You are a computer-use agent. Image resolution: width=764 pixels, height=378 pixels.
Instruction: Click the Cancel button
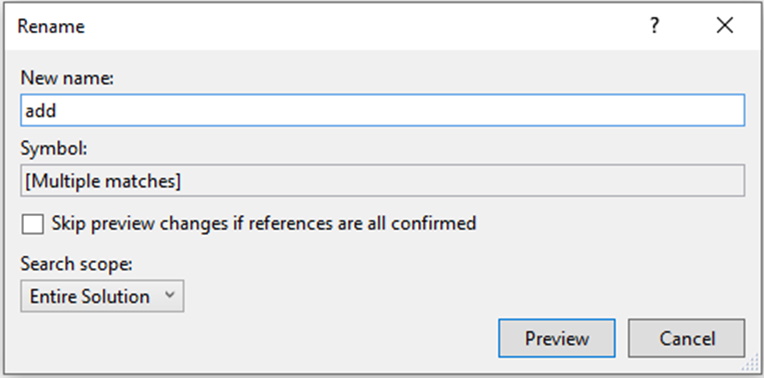pyautogui.click(x=687, y=338)
